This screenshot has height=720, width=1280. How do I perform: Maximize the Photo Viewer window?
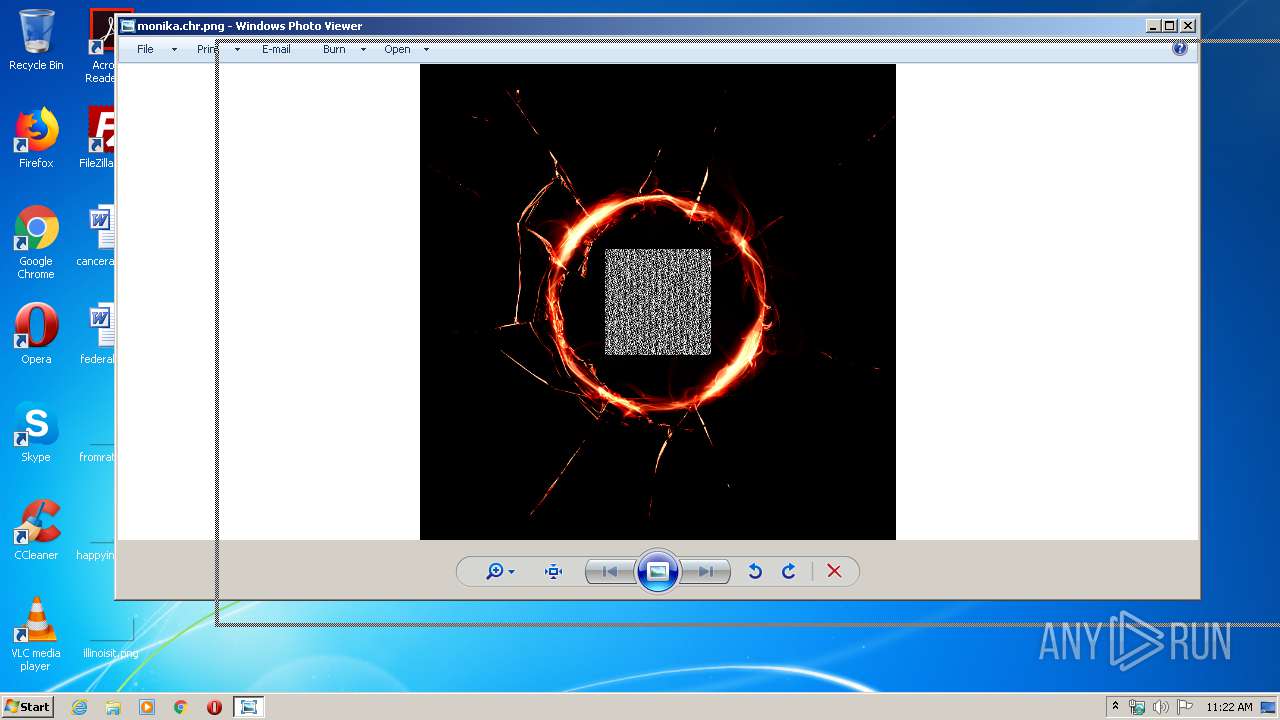click(1169, 26)
